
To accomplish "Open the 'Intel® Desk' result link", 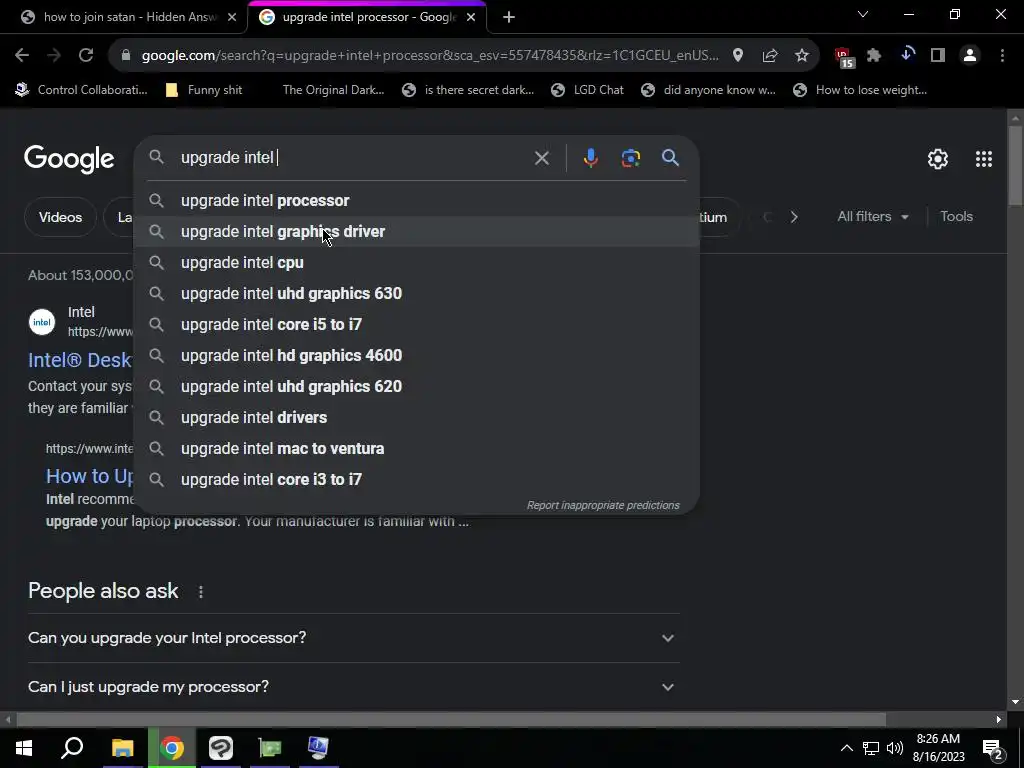I will [x=80, y=360].
